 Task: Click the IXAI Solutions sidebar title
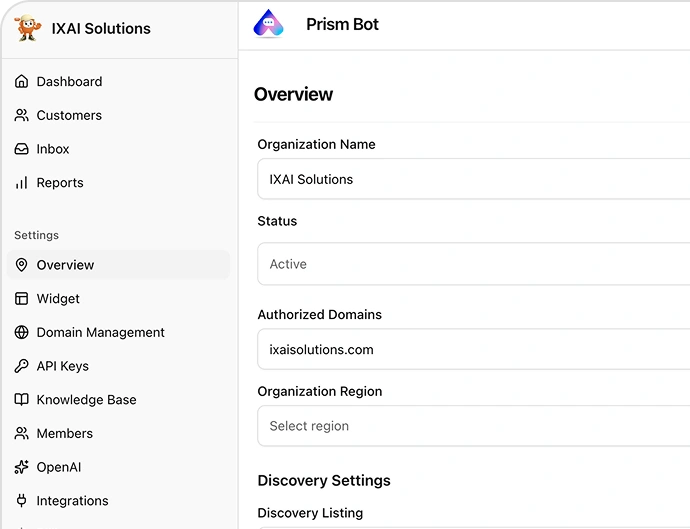click(x=101, y=28)
